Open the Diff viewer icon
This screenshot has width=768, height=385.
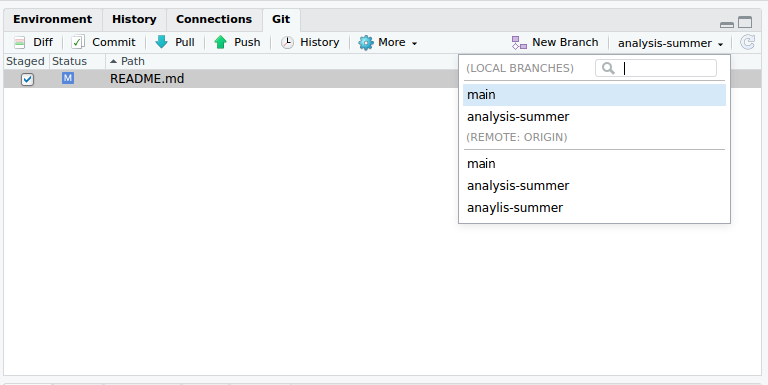[x=20, y=43]
